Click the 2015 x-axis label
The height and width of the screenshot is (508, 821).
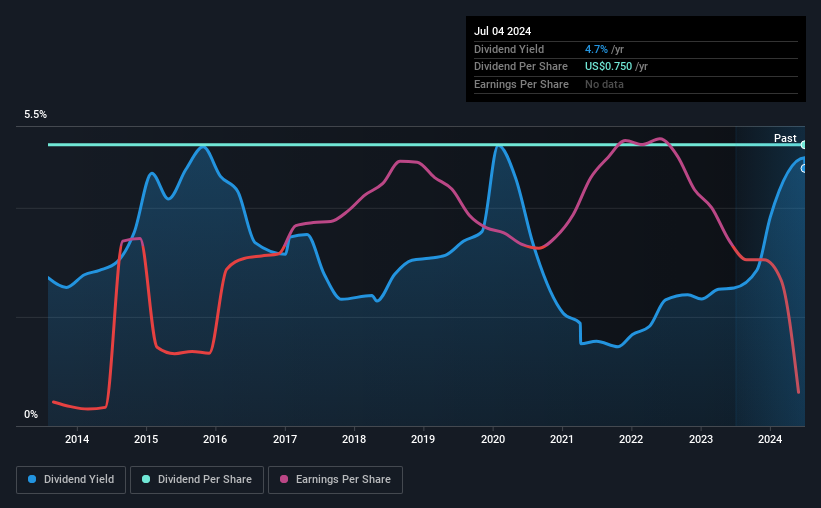pyautogui.click(x=146, y=439)
